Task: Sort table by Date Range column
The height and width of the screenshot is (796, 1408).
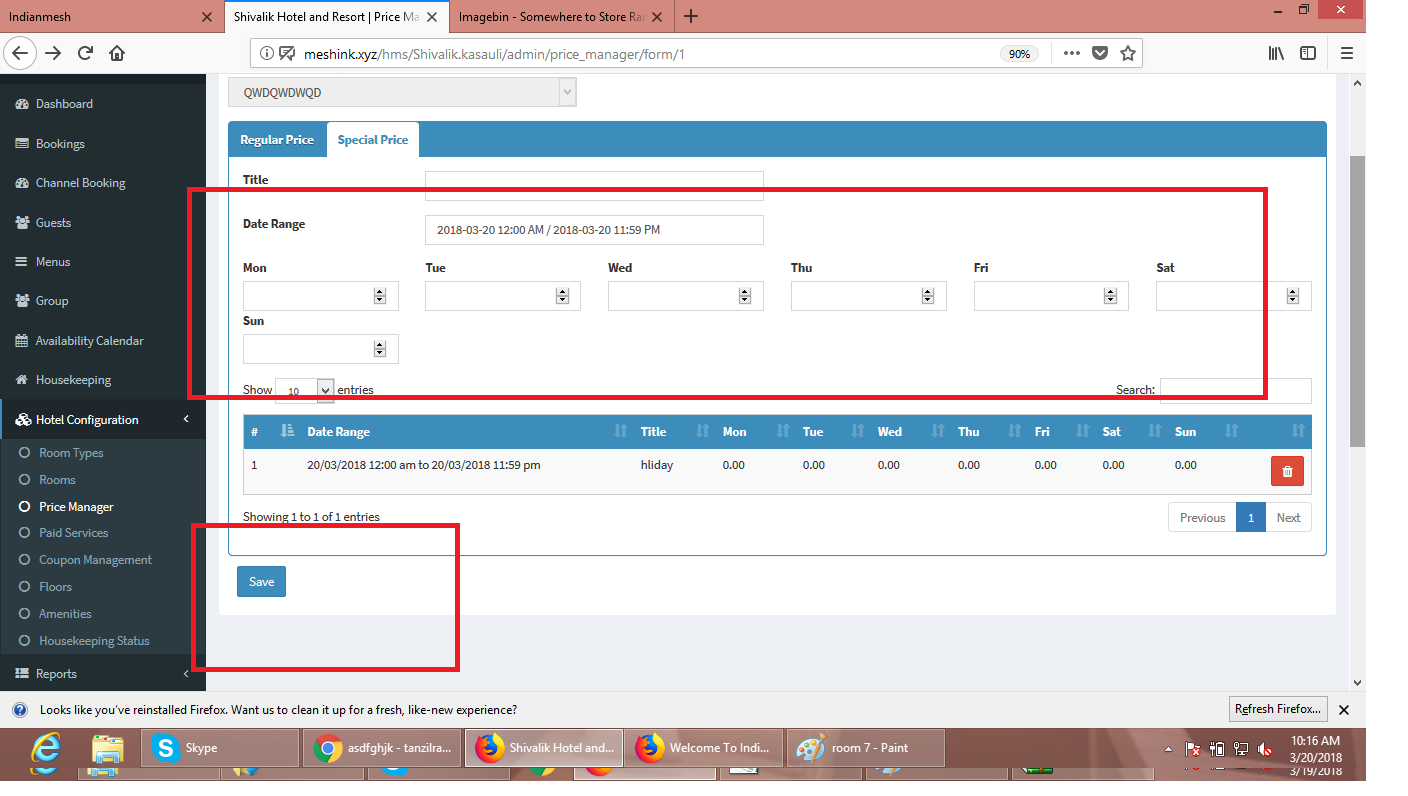Action: (467, 432)
